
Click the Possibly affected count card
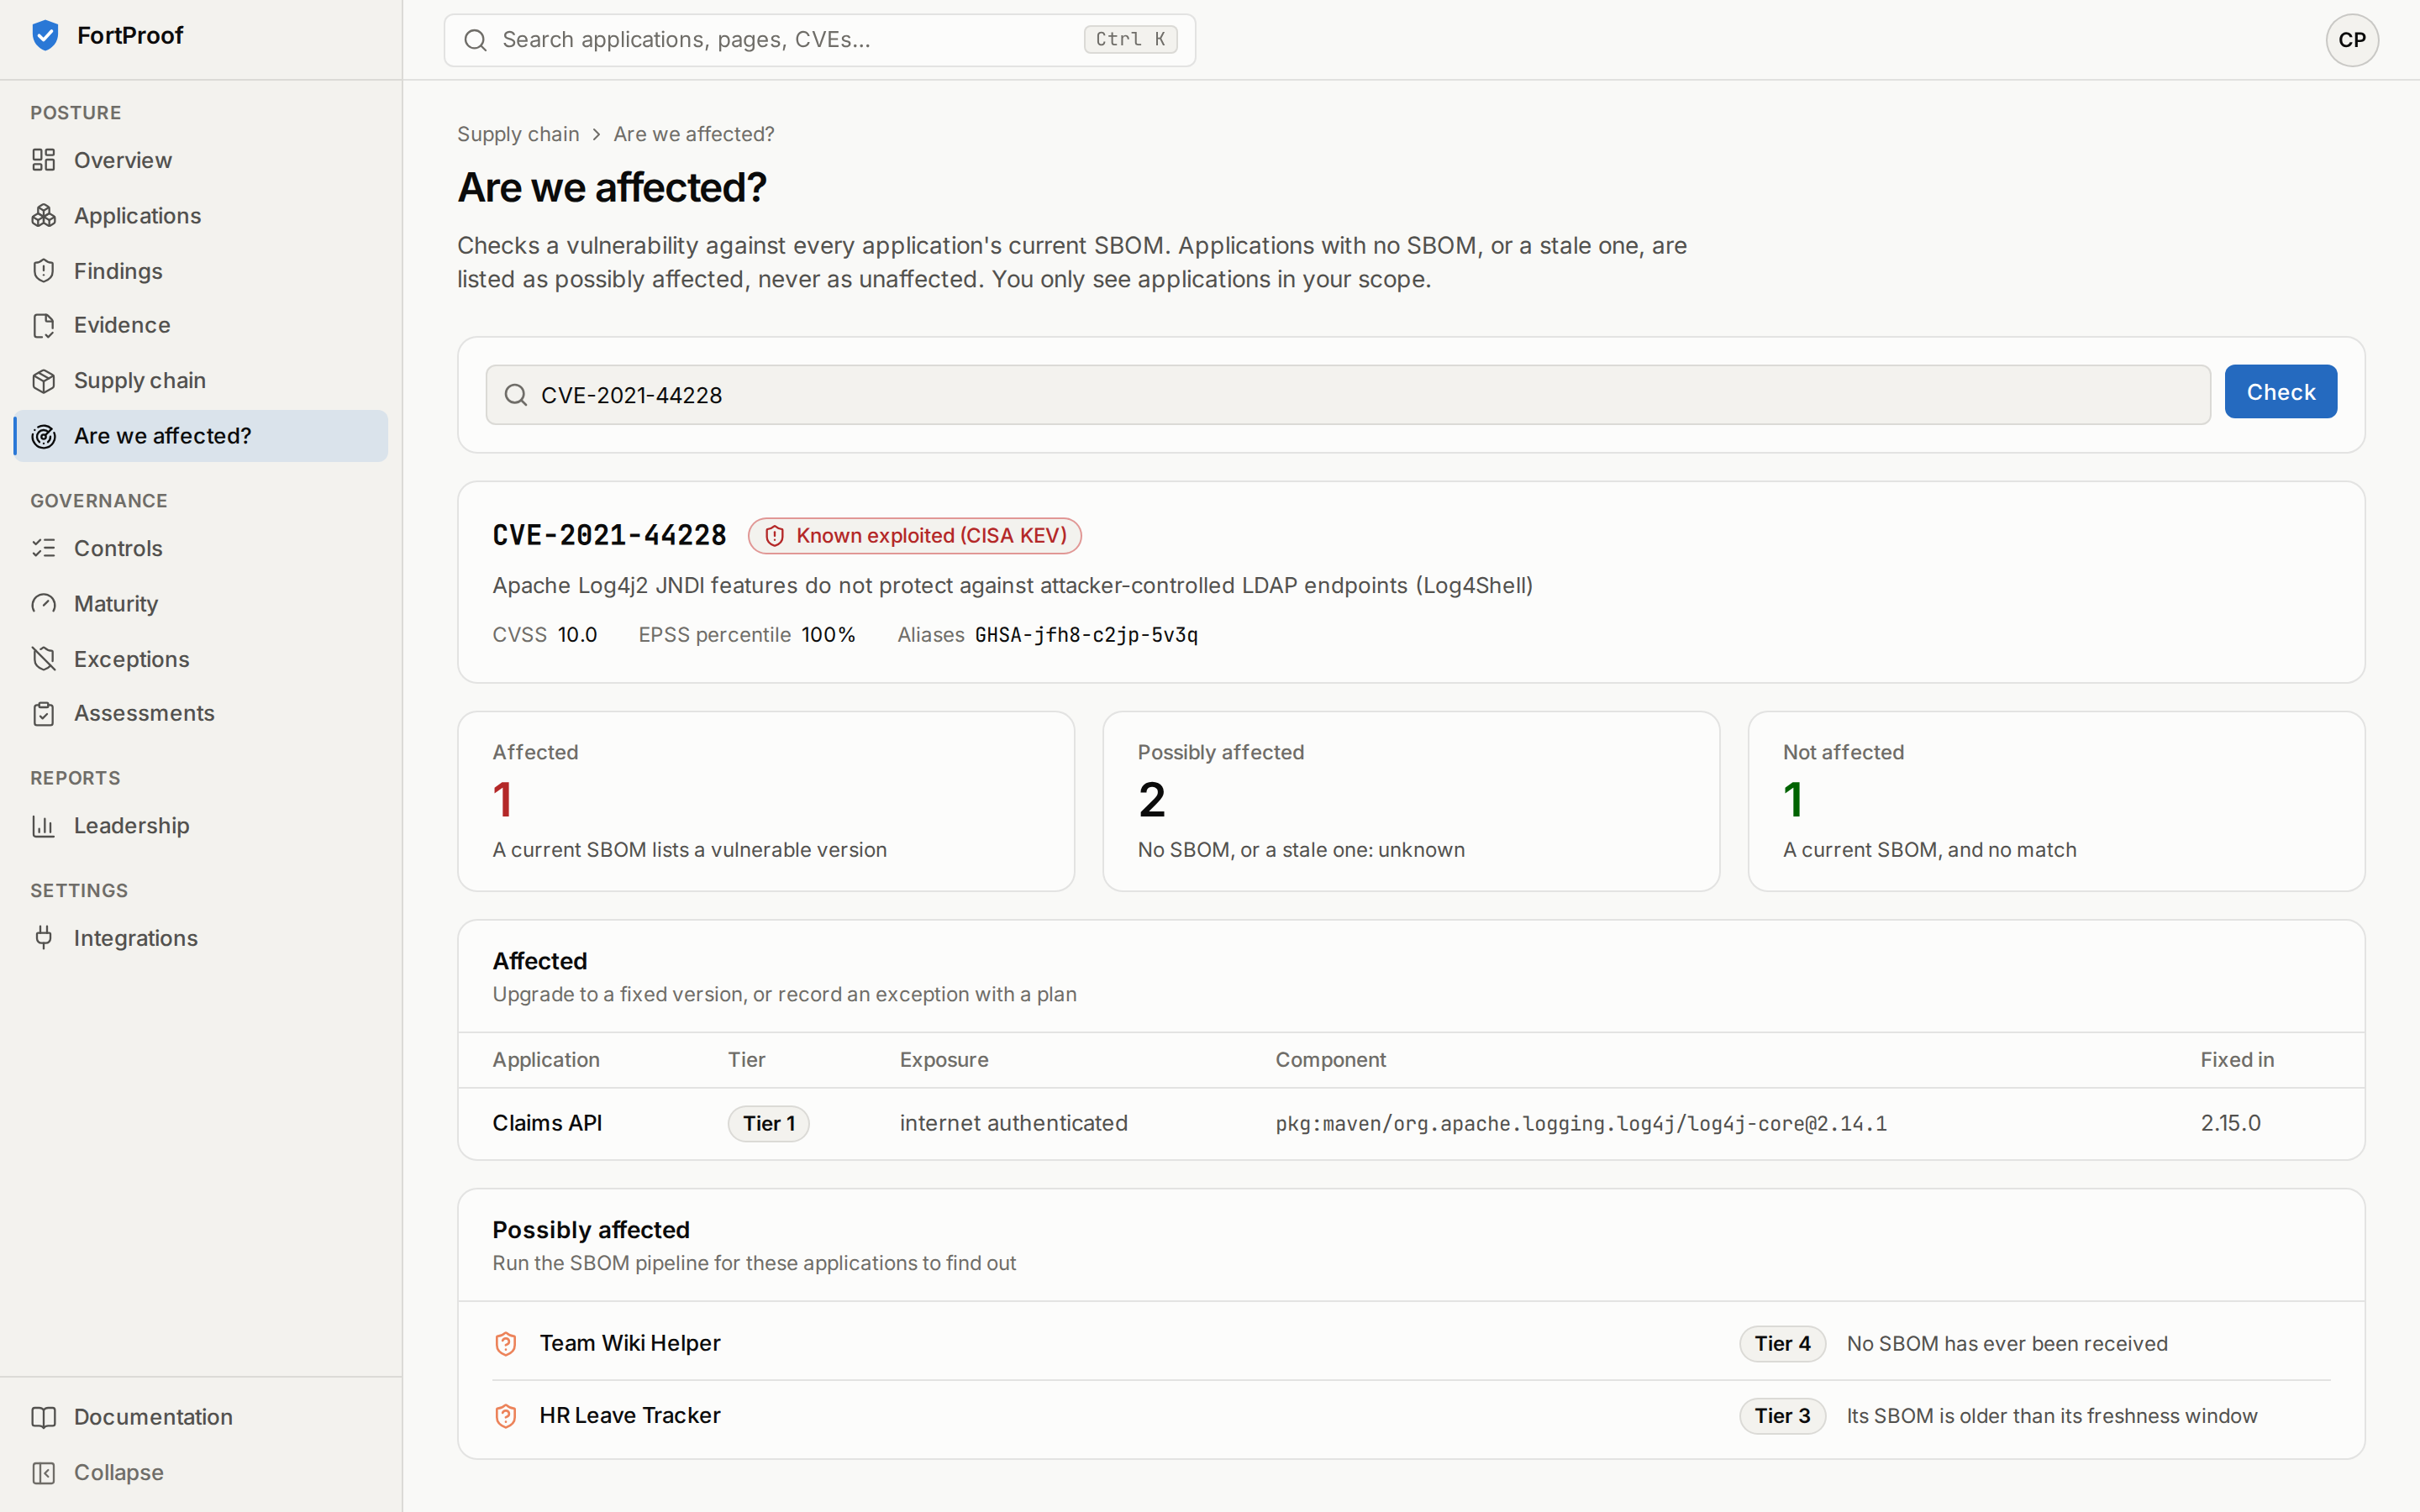pyautogui.click(x=1411, y=801)
